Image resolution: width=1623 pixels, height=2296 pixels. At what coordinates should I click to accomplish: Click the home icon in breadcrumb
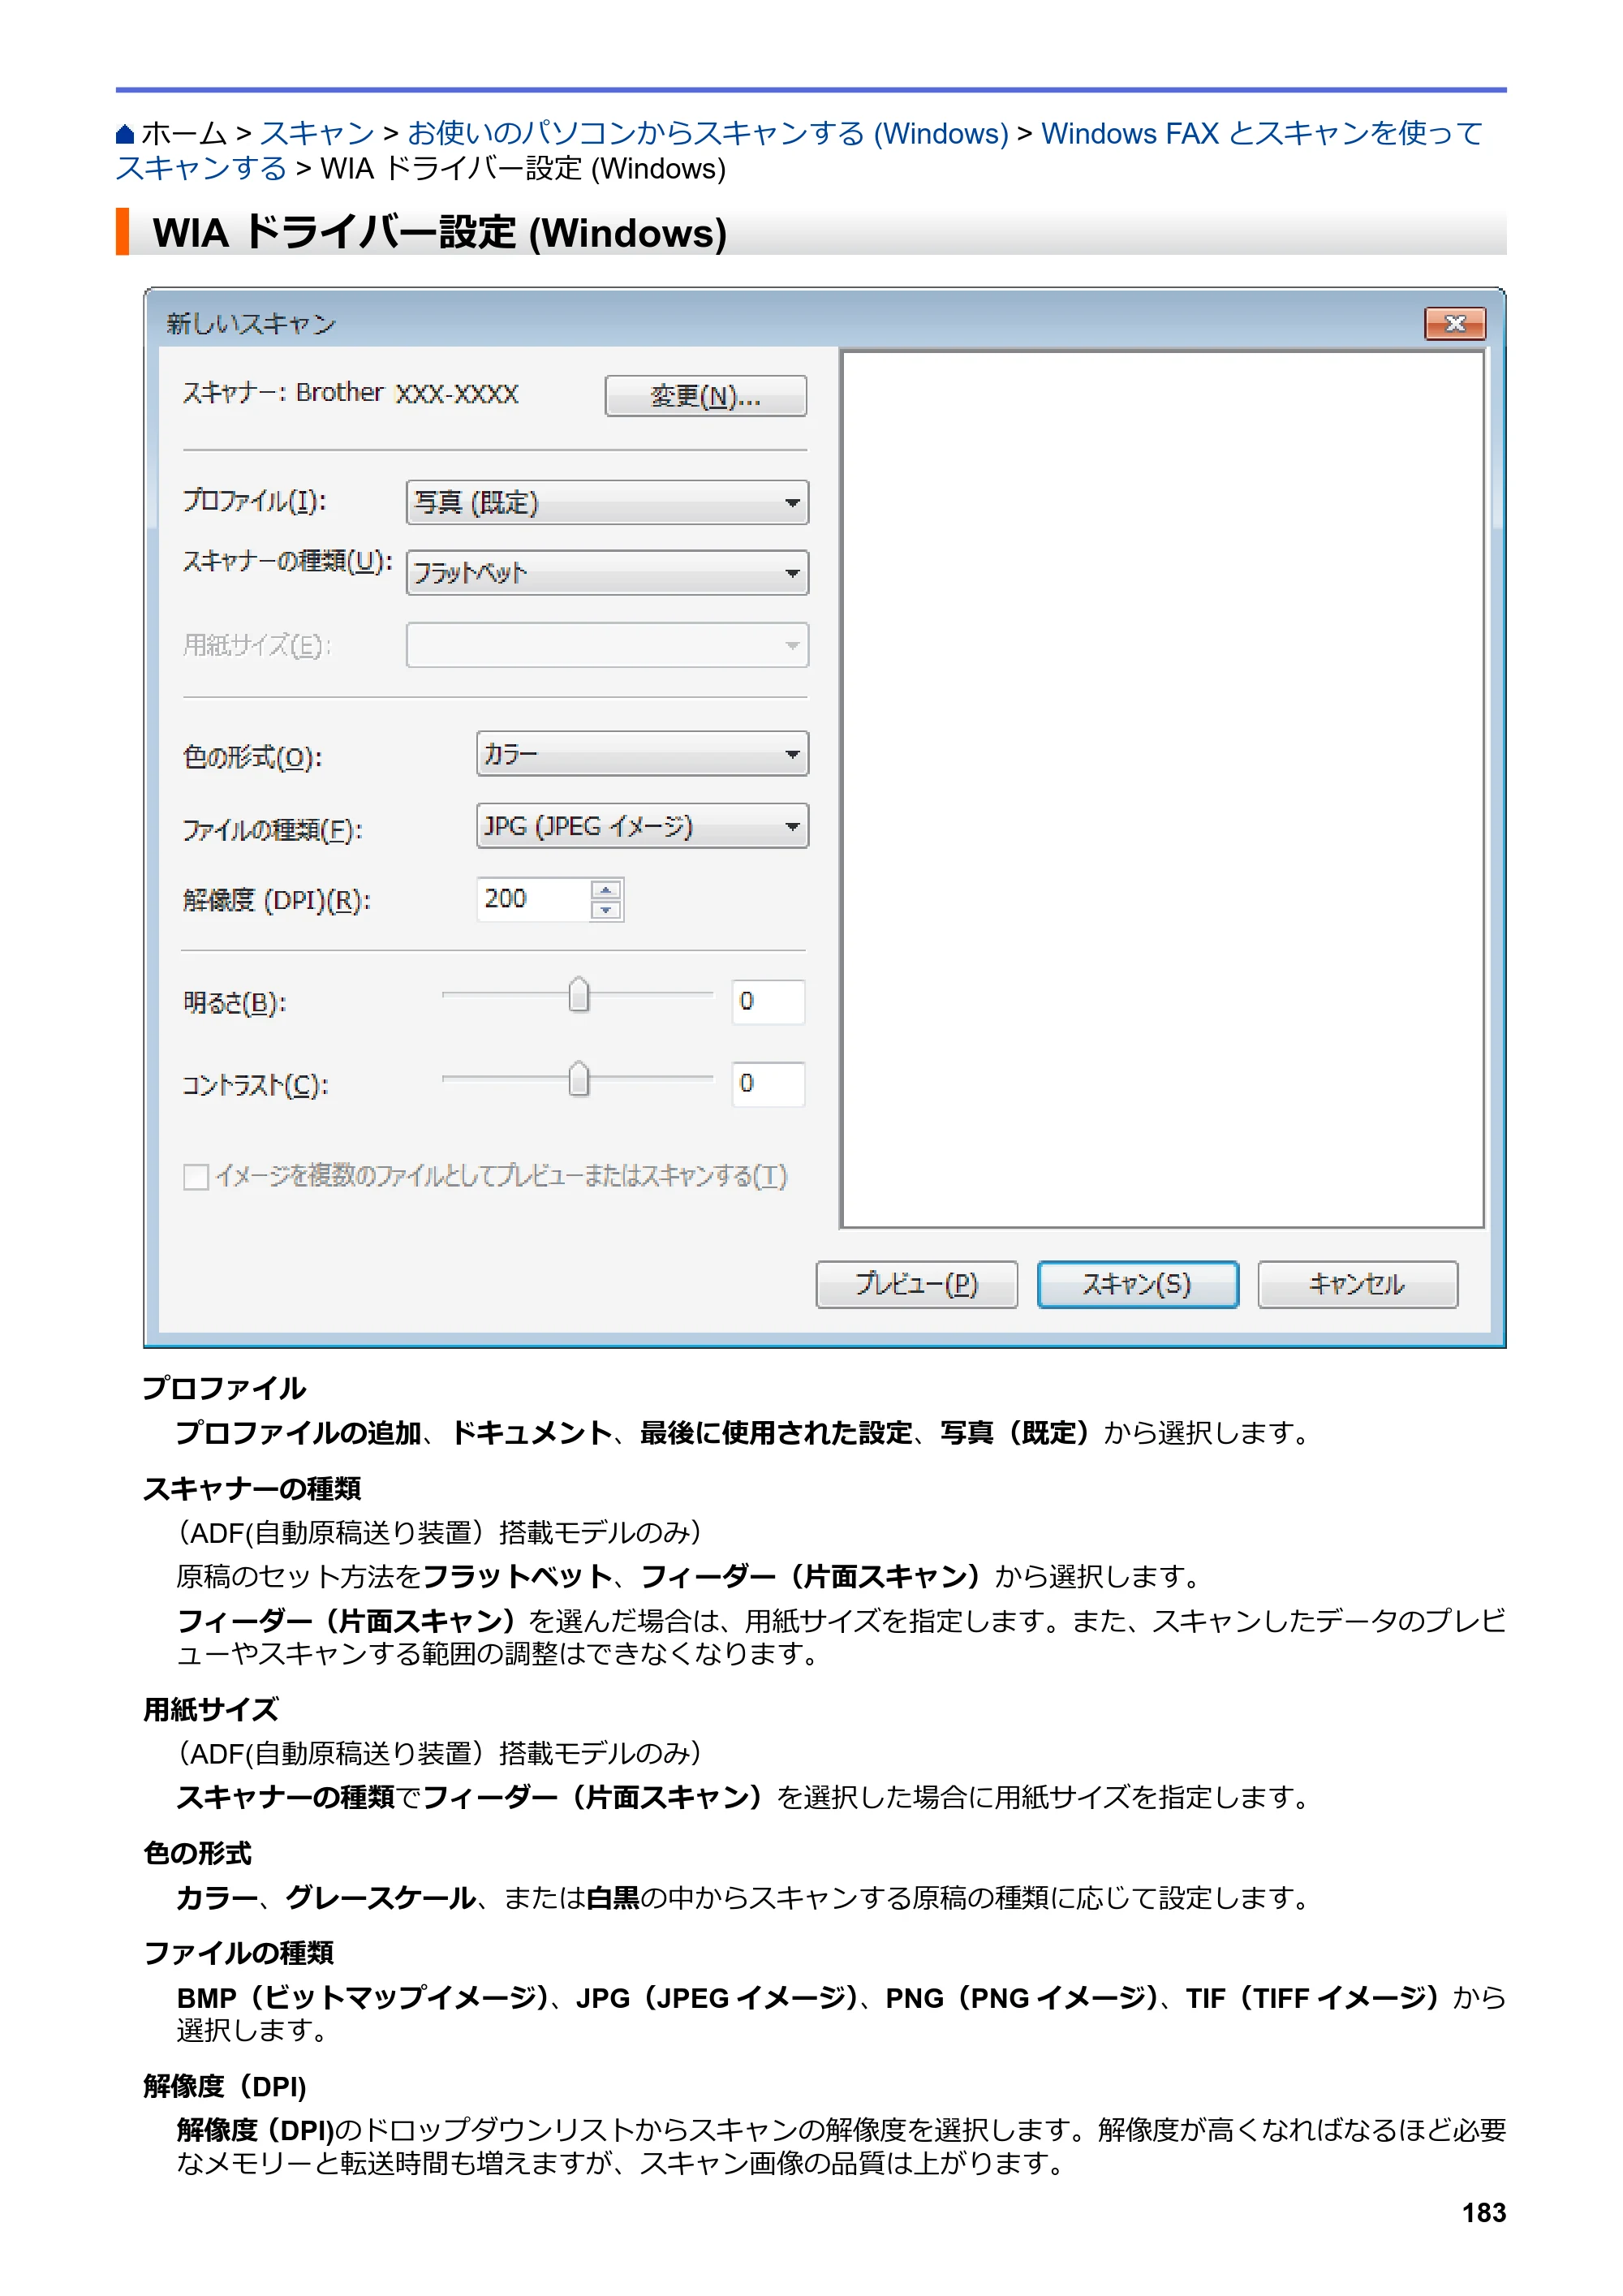click(x=125, y=134)
